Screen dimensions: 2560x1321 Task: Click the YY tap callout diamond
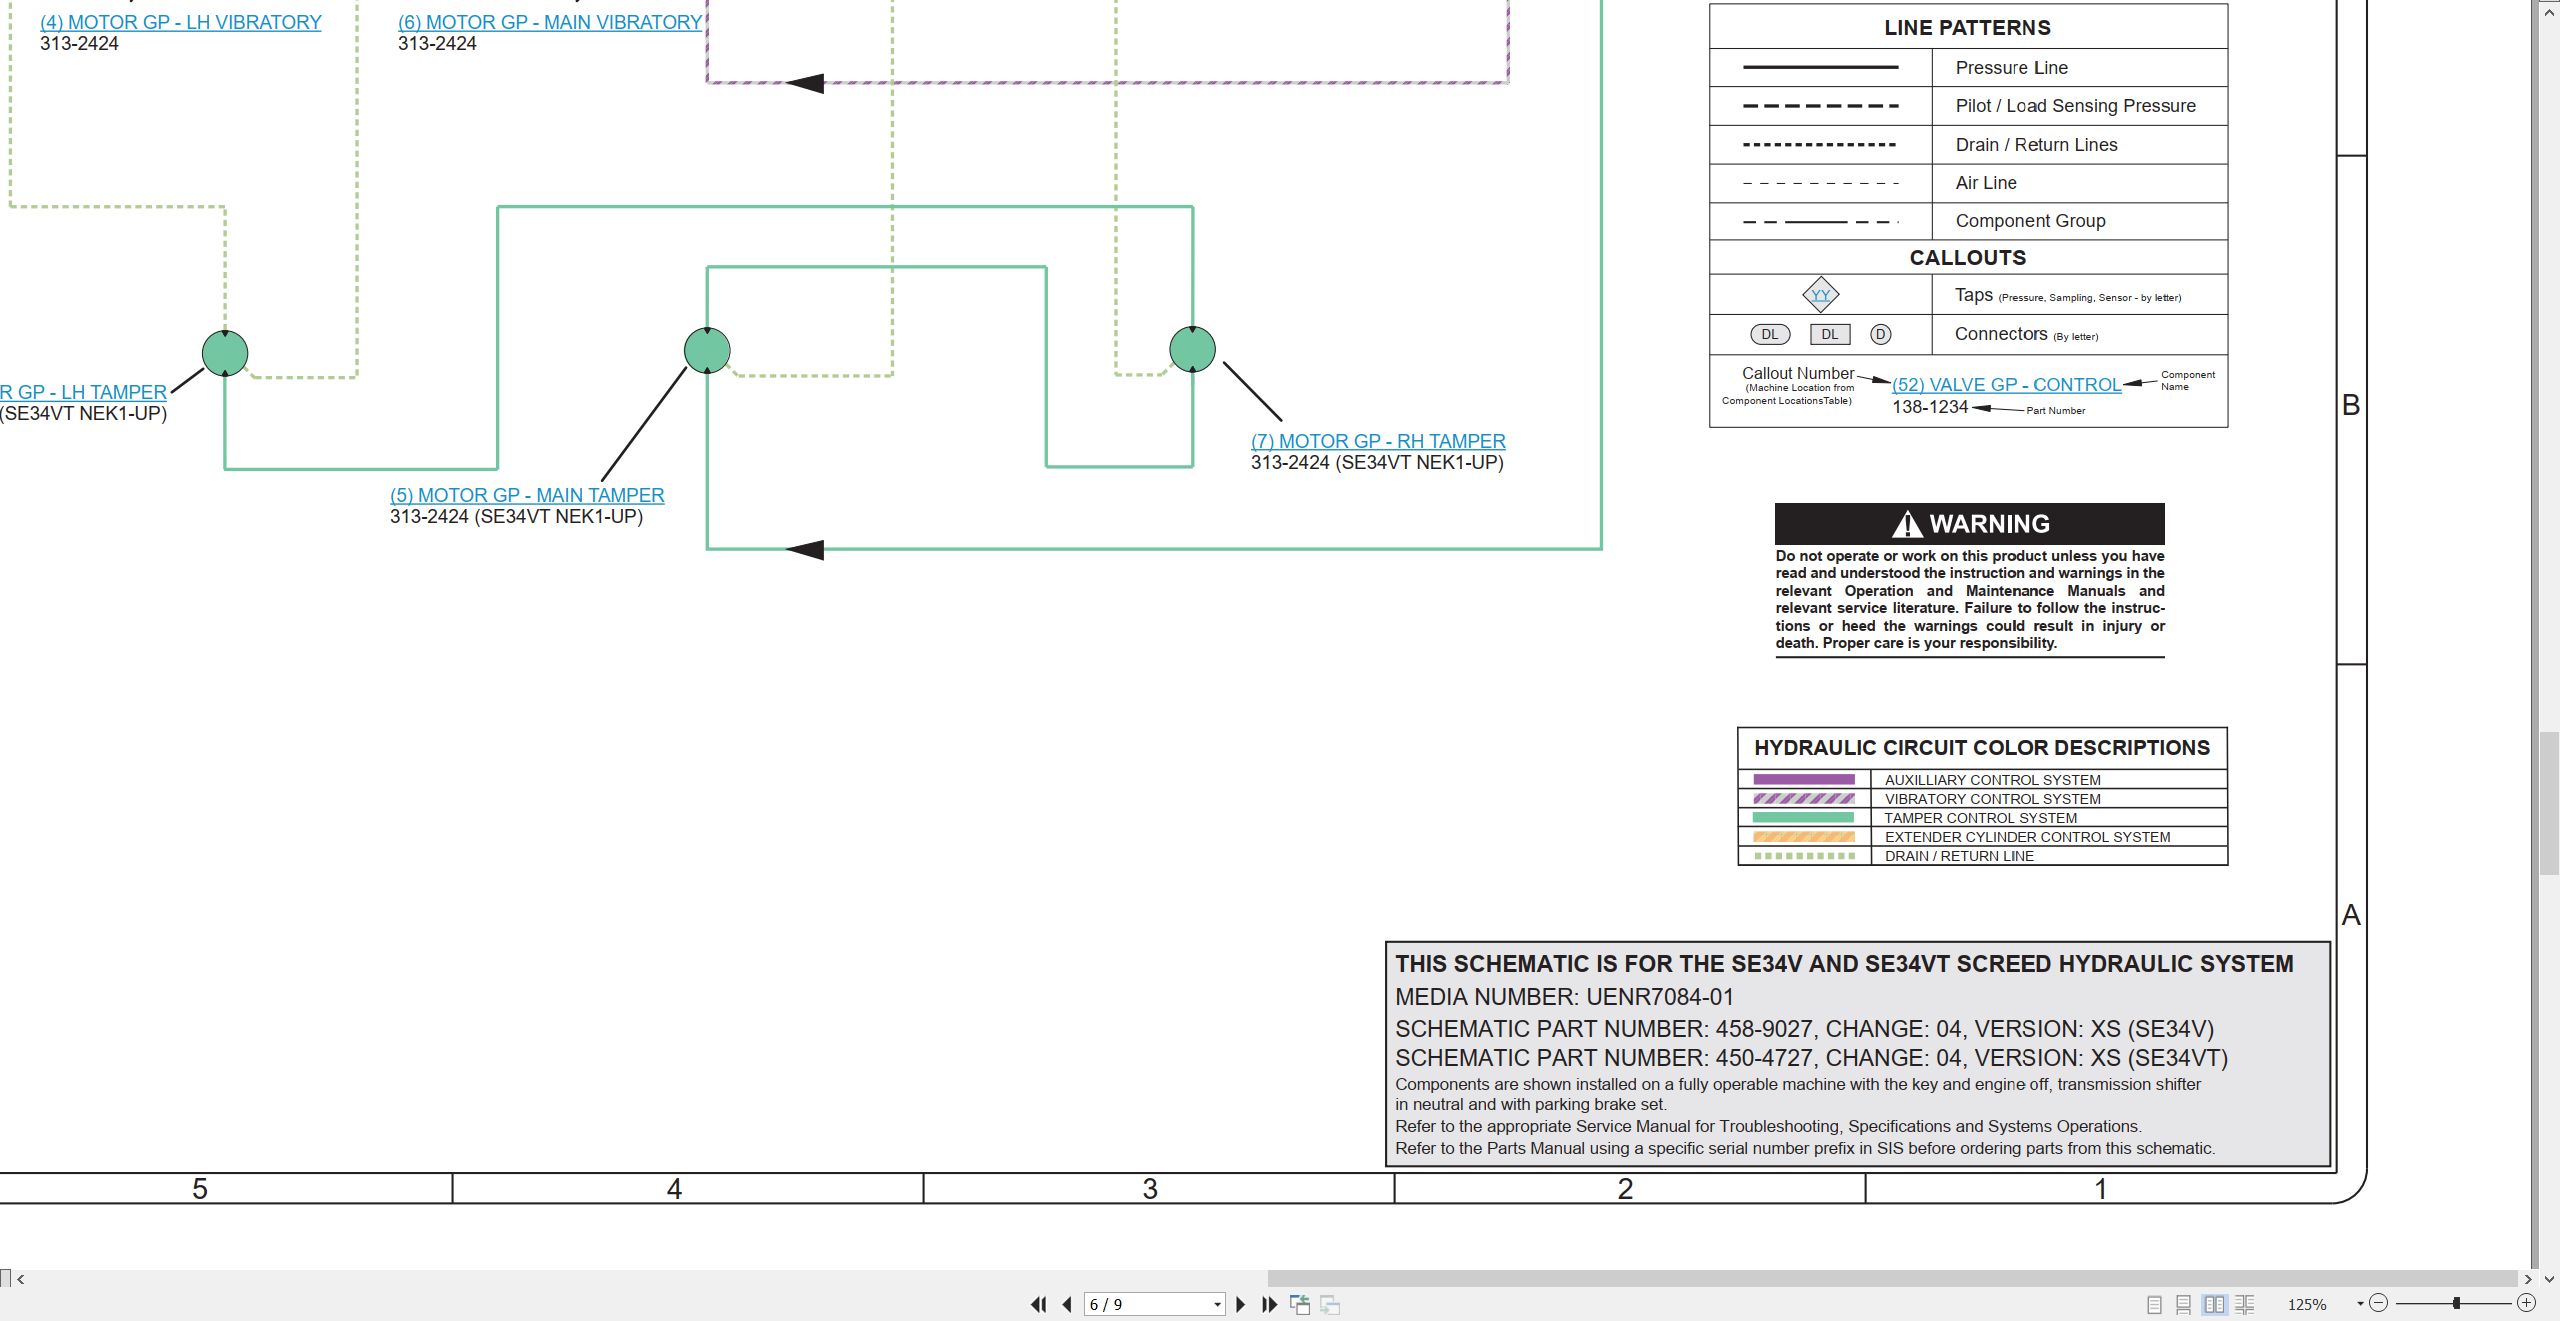(x=1821, y=295)
